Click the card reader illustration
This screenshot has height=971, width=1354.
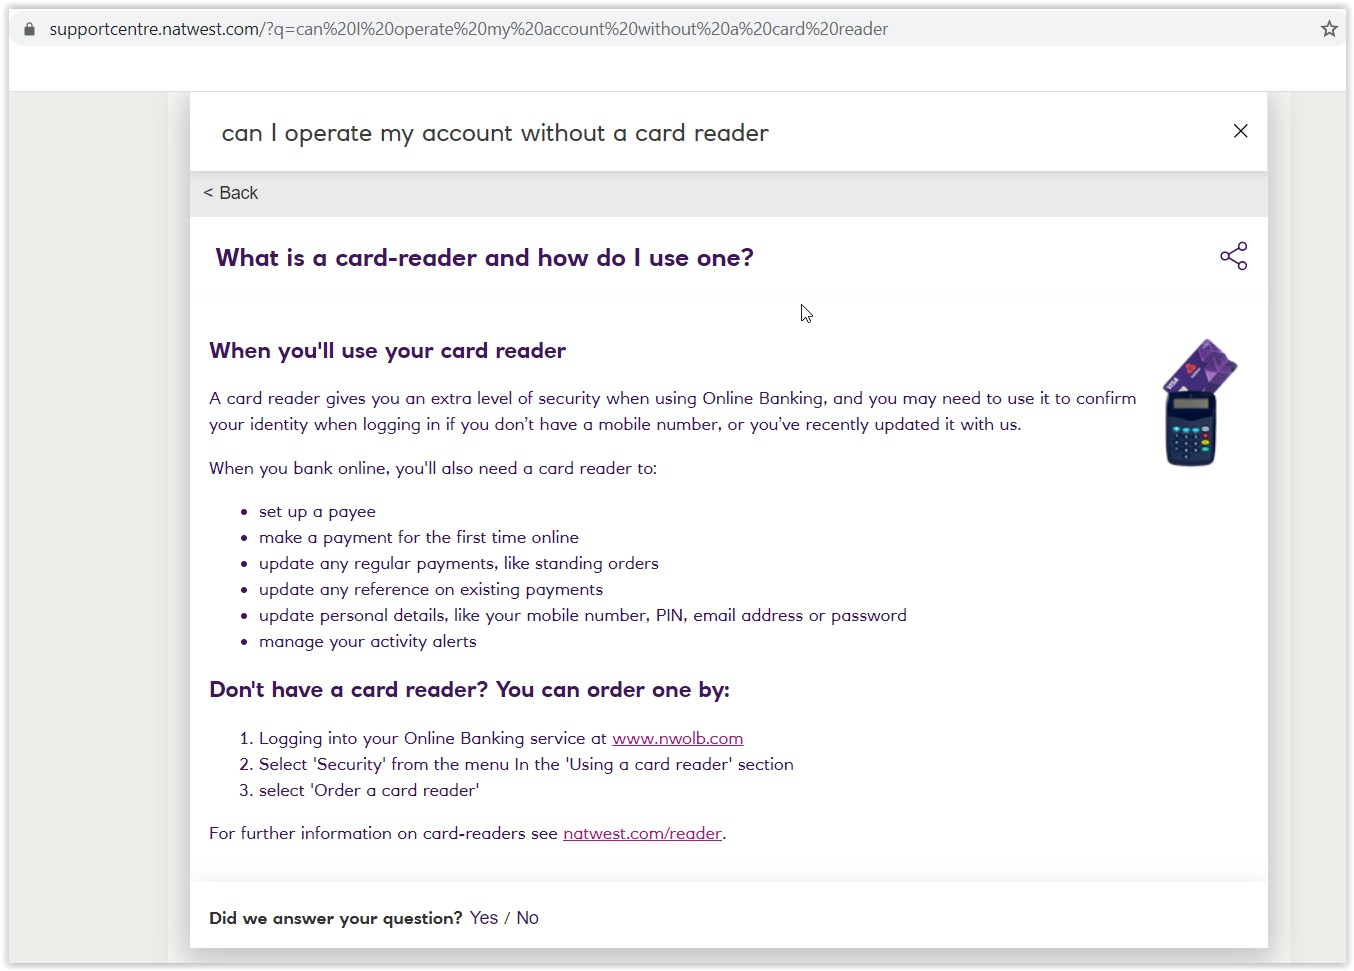1200,402
